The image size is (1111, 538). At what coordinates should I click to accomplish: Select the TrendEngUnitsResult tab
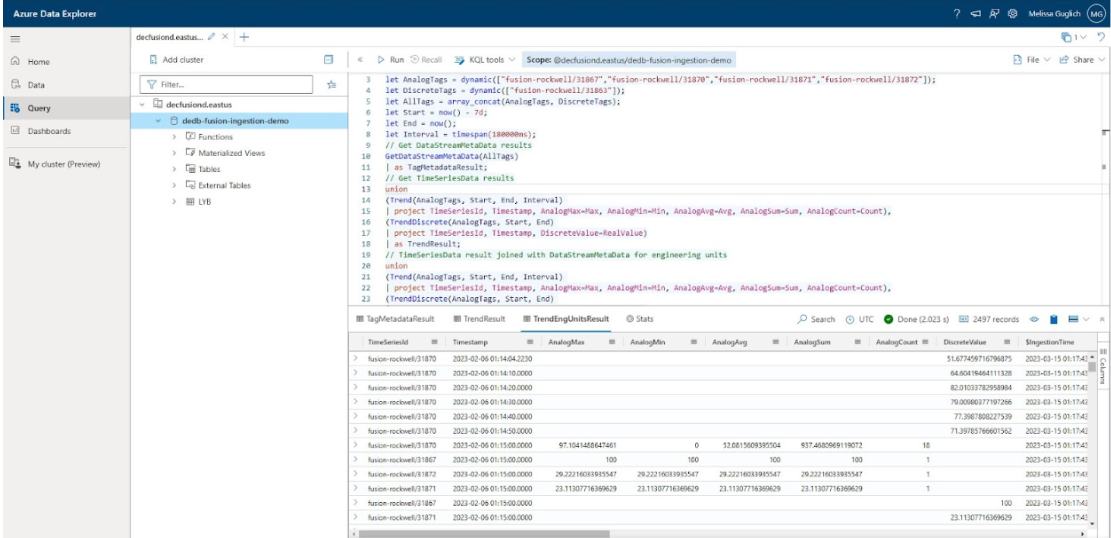[565, 319]
